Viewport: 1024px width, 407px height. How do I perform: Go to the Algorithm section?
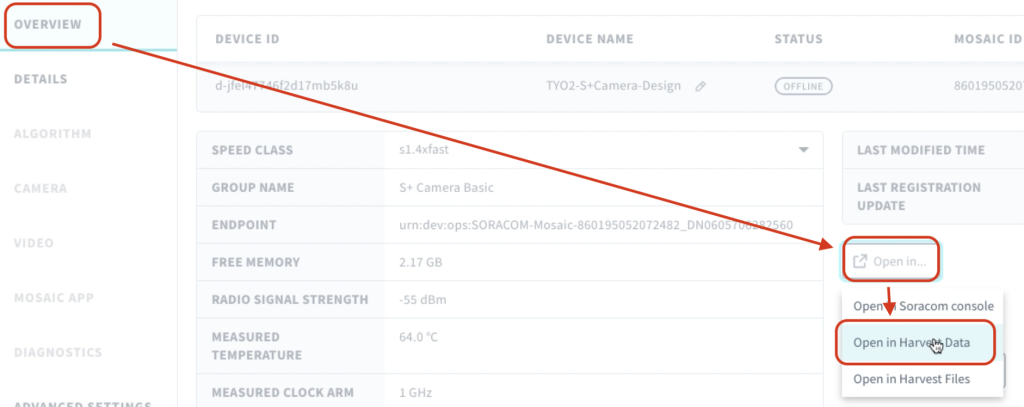pos(53,134)
